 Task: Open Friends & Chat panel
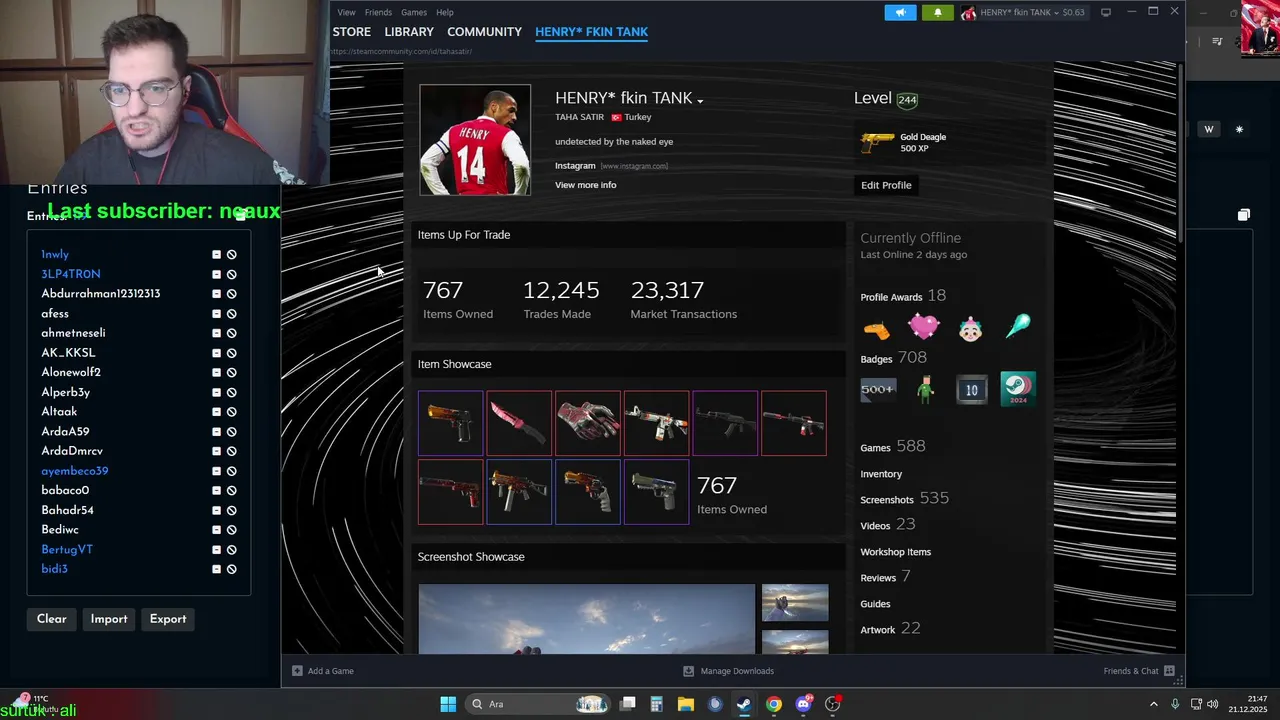click(x=1139, y=671)
